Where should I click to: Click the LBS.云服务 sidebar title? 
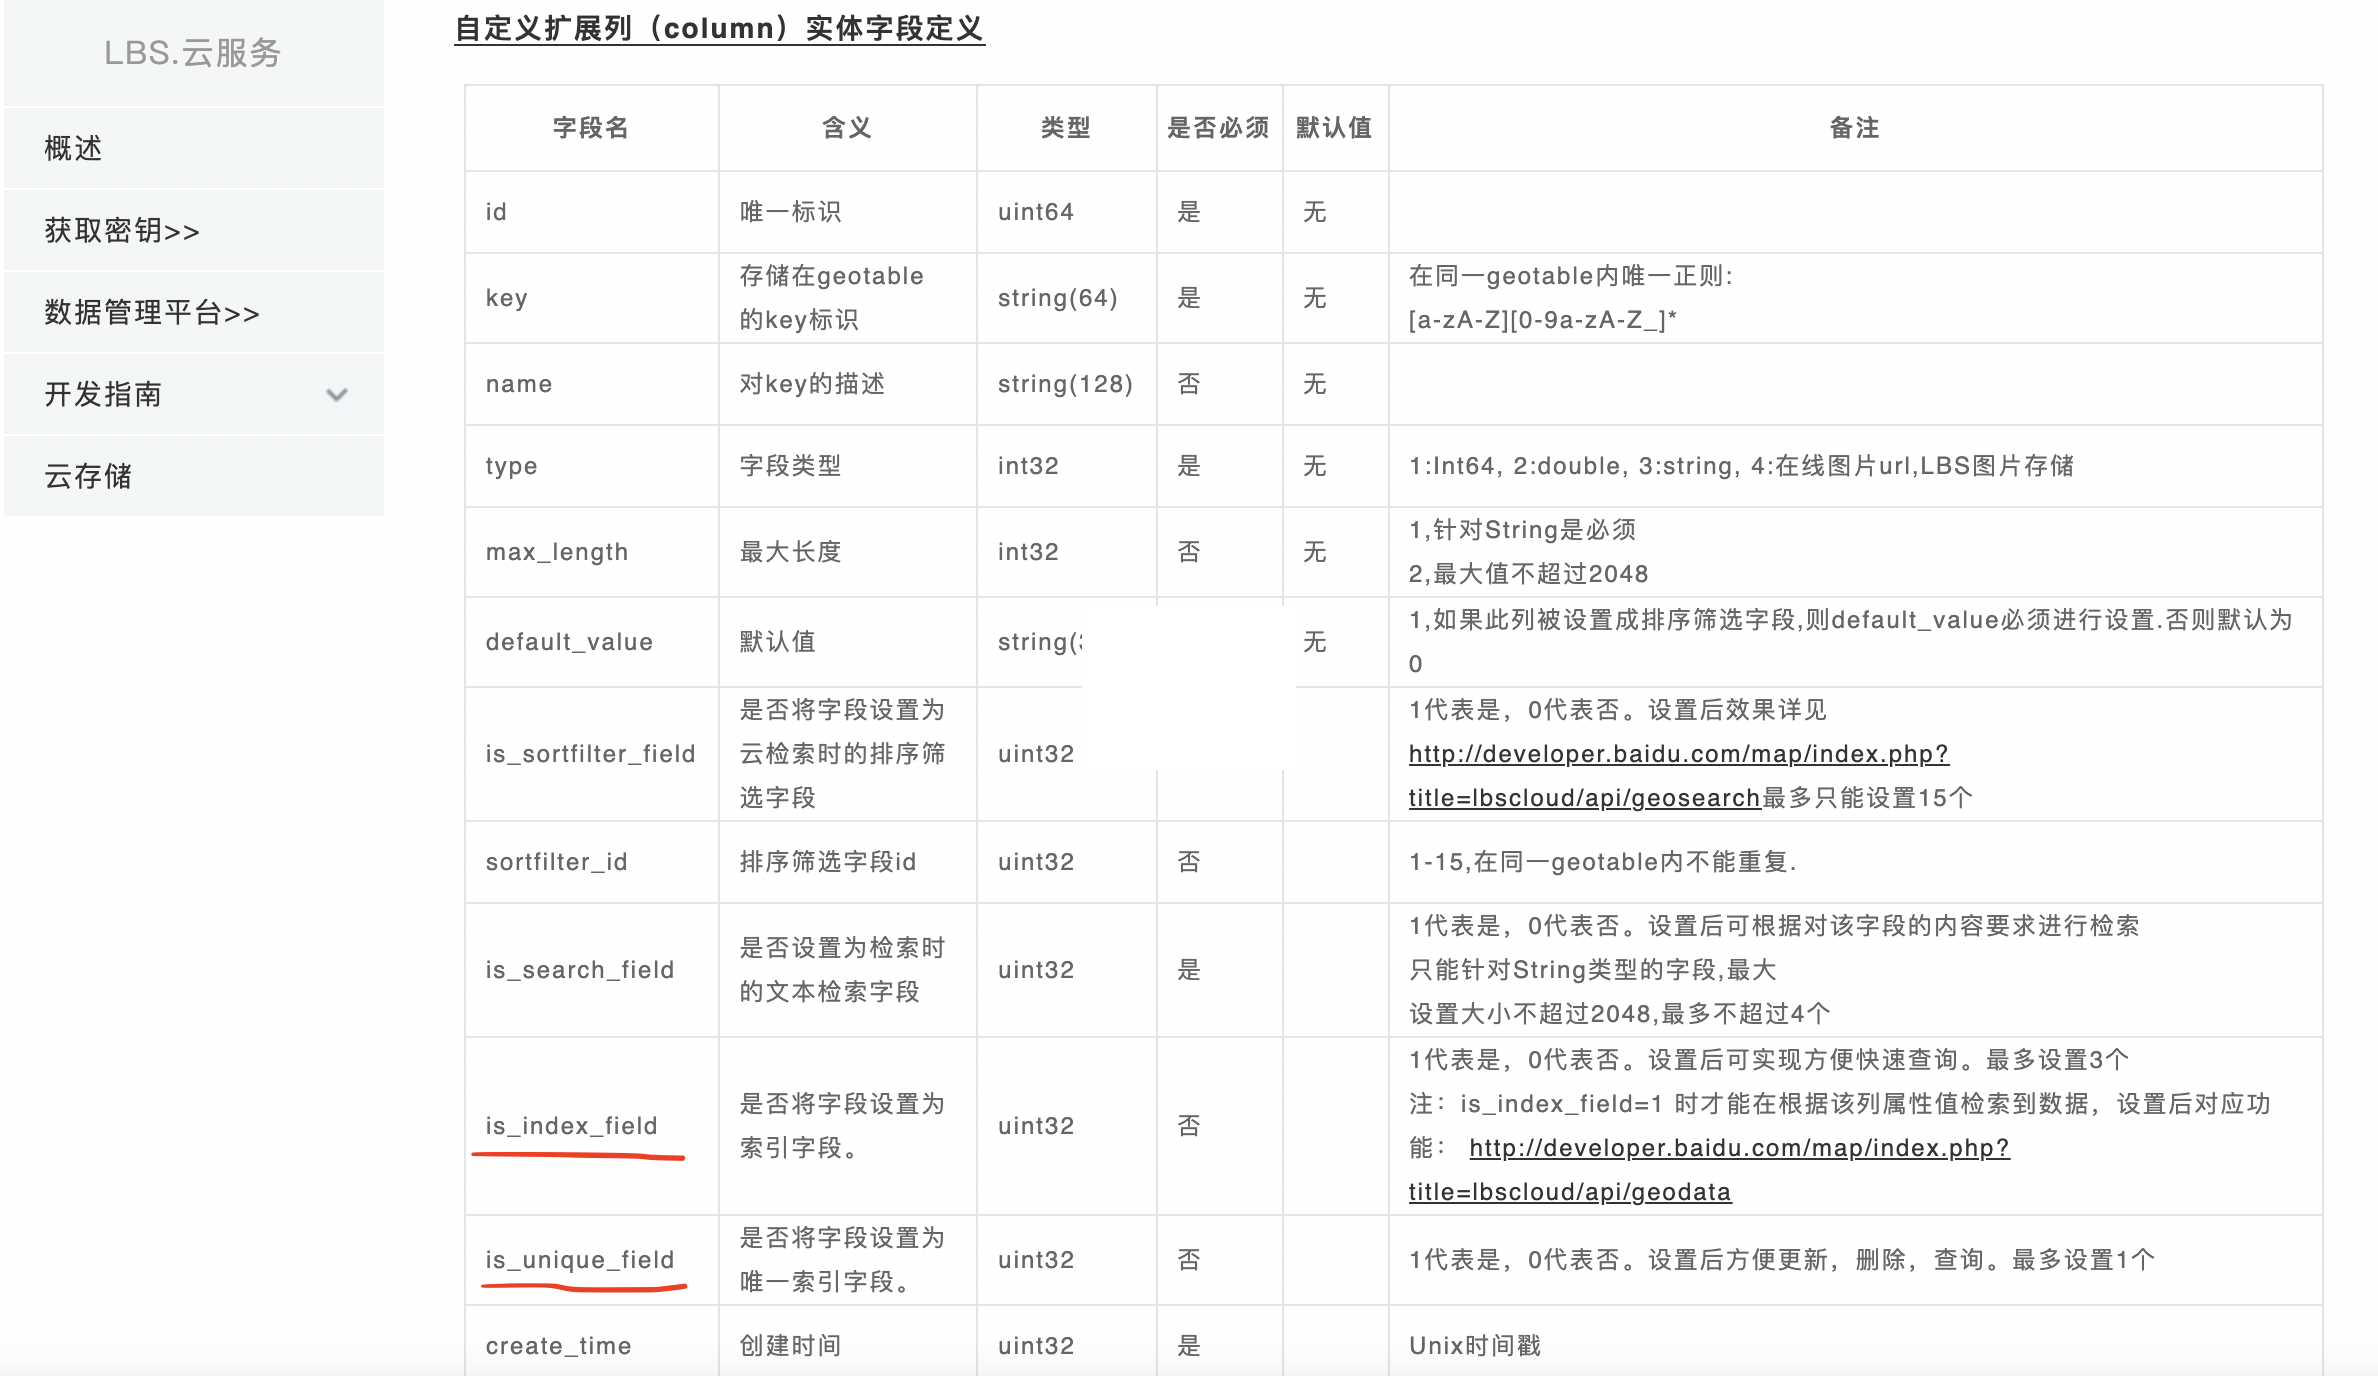pyautogui.click(x=193, y=52)
